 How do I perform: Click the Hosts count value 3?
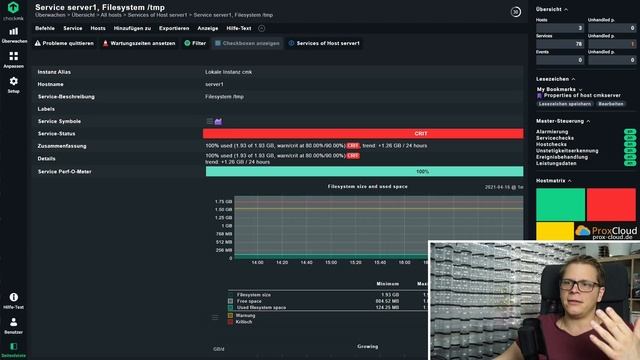560,28
